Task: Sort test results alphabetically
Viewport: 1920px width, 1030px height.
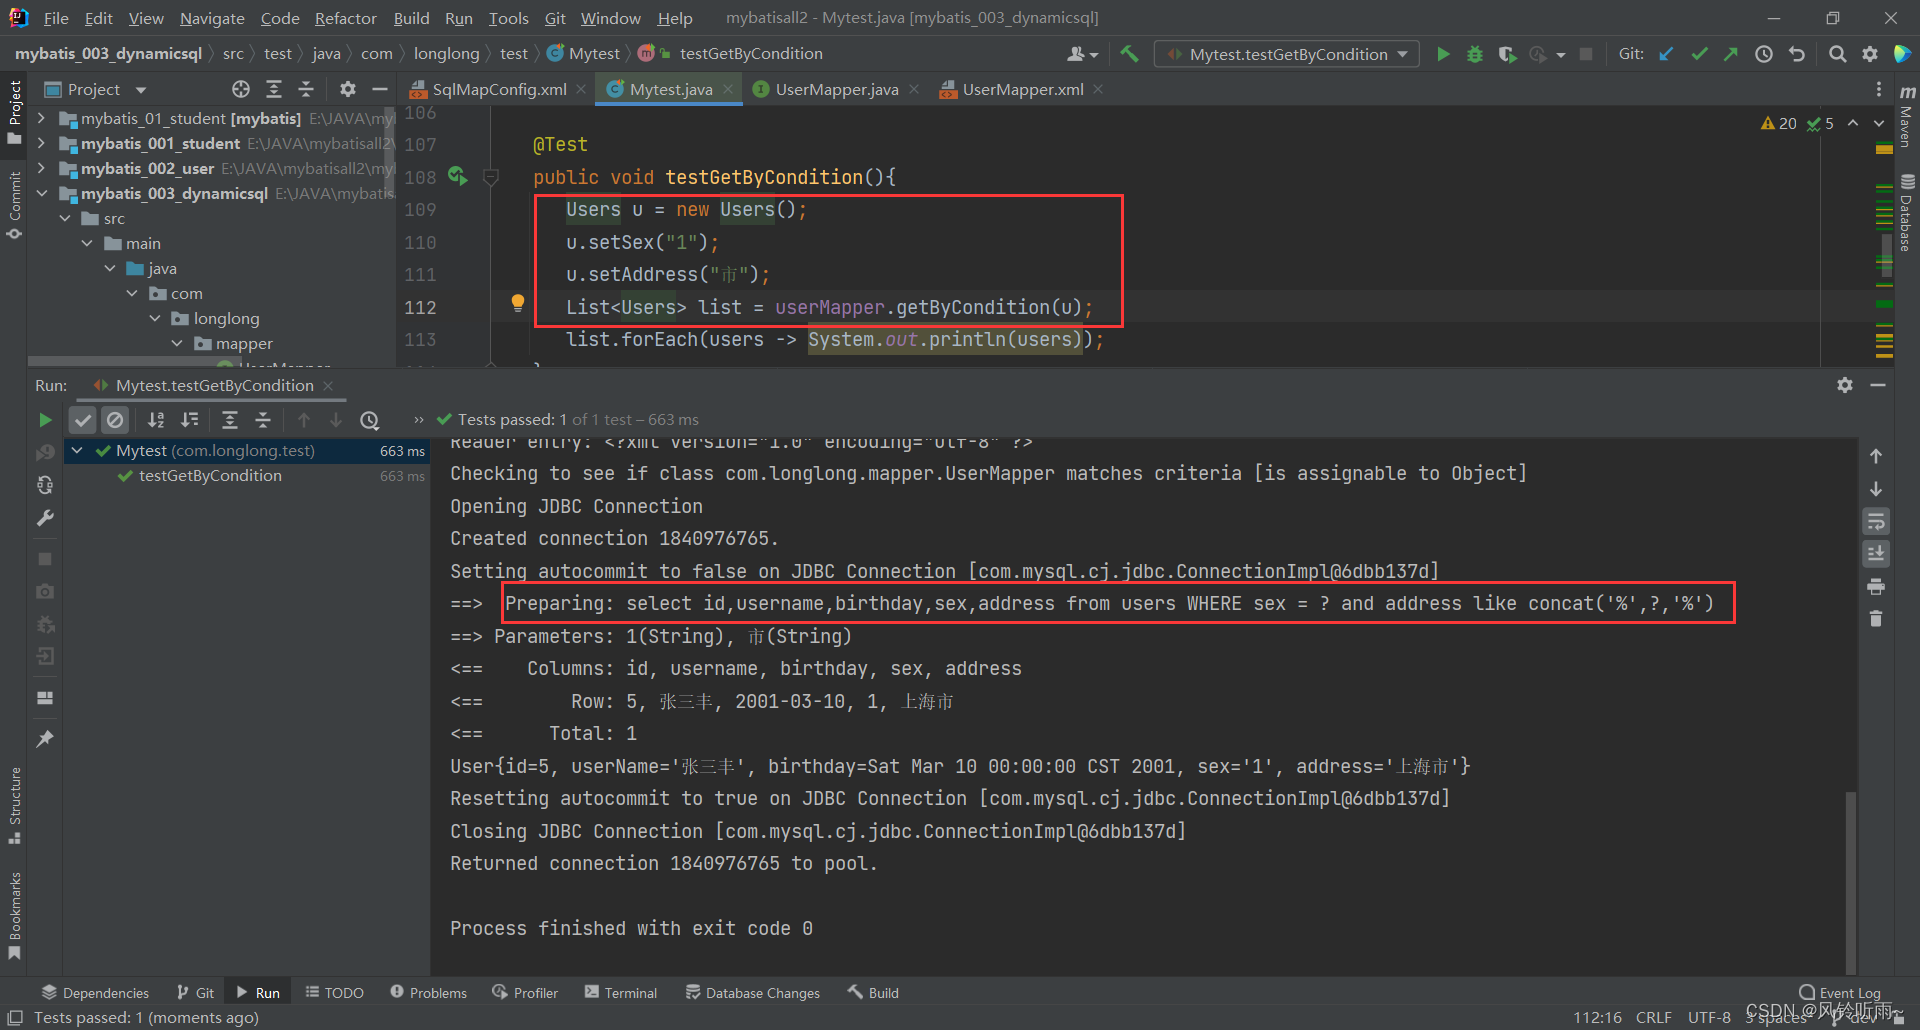Action: point(156,420)
